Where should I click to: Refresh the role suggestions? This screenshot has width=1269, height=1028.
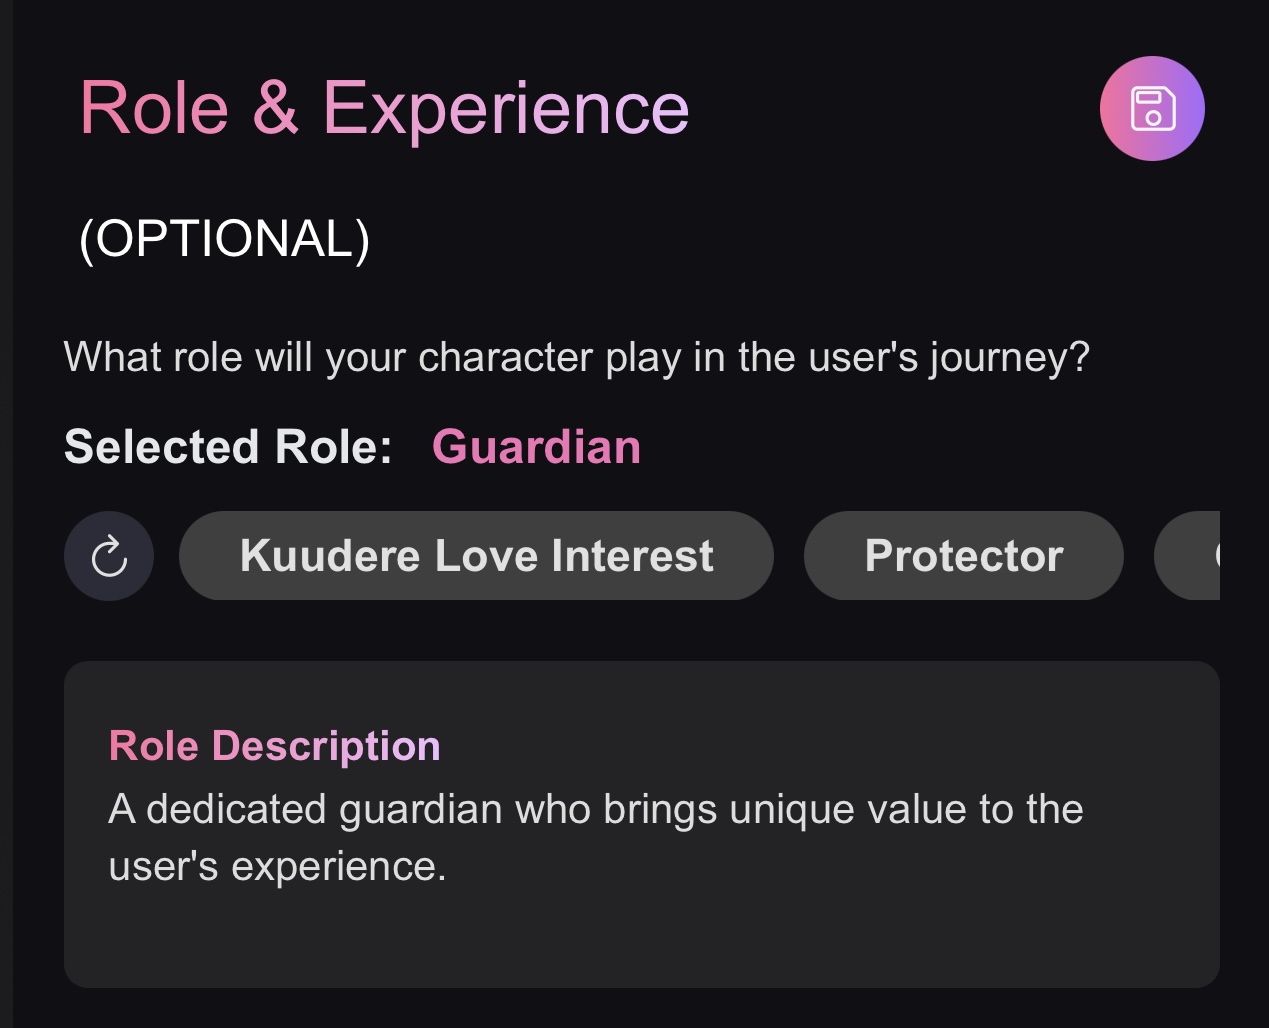109,556
